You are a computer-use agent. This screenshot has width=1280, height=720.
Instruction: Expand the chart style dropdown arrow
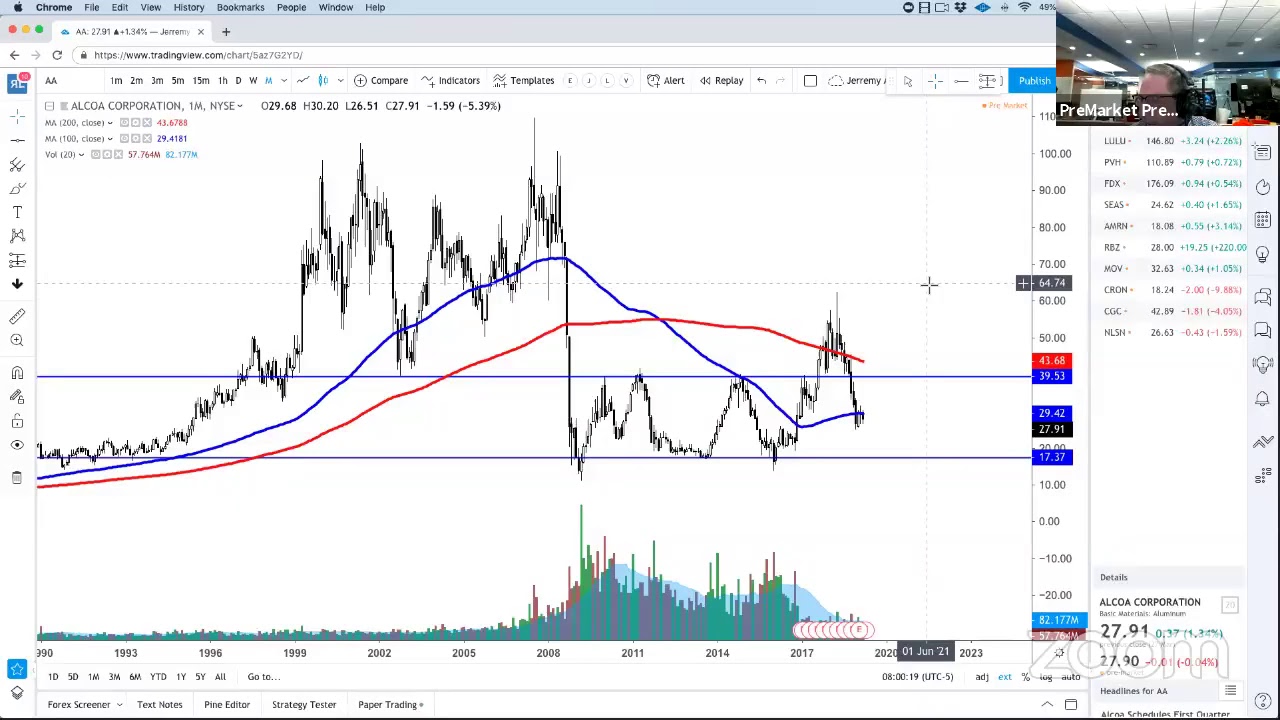pos(340,80)
